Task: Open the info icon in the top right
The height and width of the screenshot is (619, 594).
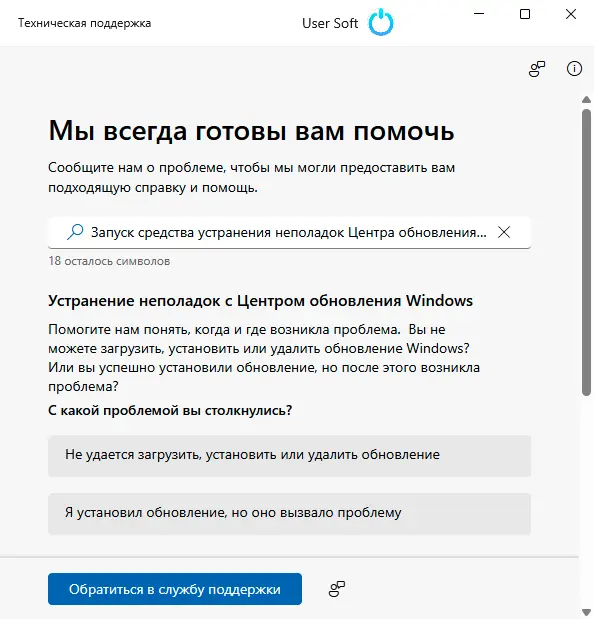Action: pos(574,69)
